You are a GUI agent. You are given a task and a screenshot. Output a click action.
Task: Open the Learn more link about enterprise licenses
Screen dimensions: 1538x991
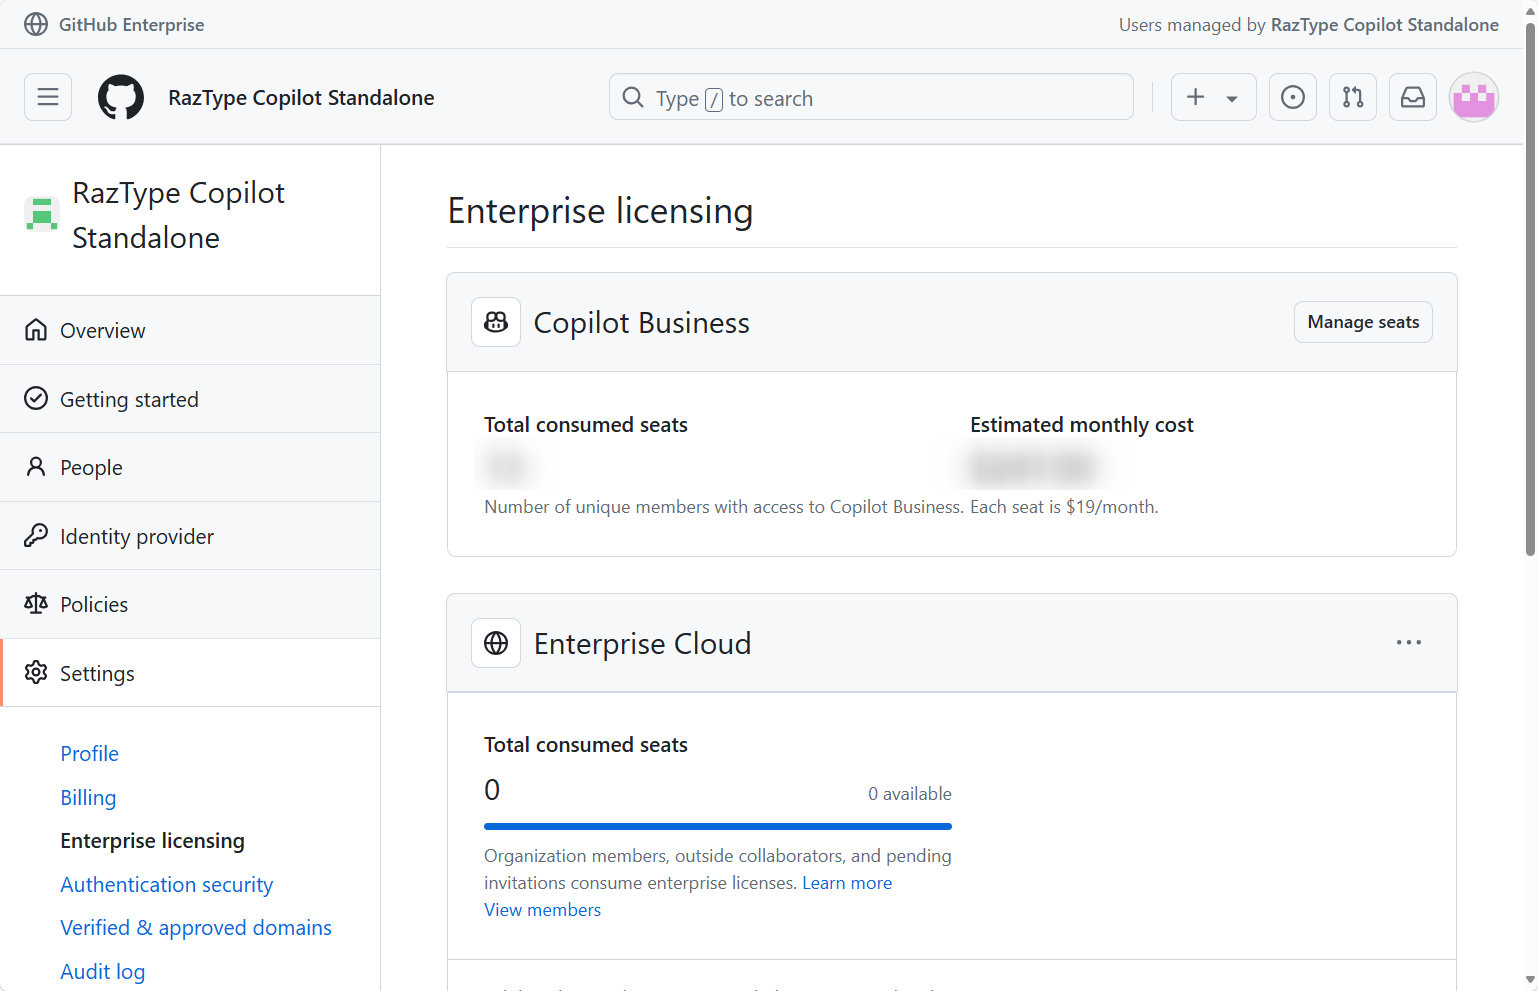(x=846, y=882)
